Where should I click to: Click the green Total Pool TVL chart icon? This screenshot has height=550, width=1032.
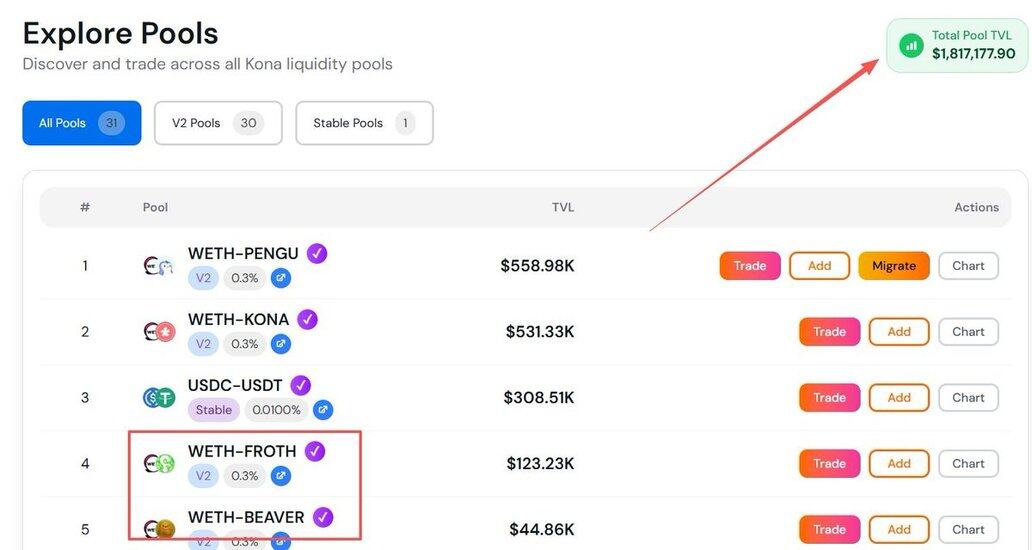[911, 45]
